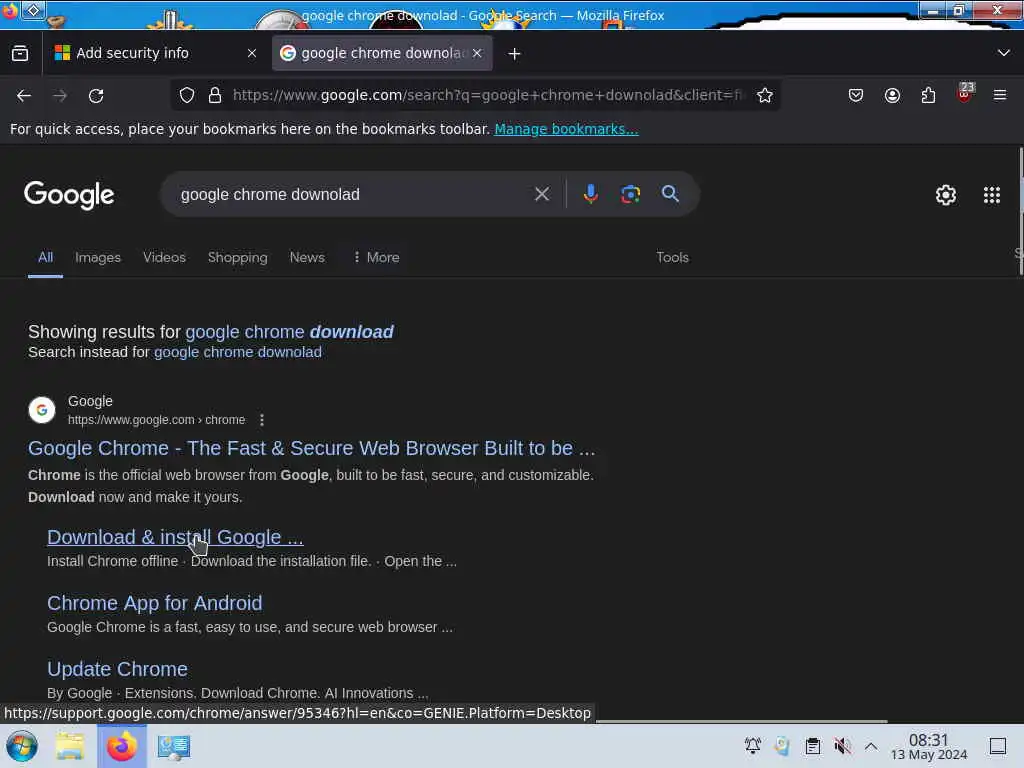Viewport: 1024px width, 768px height.
Task: Open the clipboard tray icon
Action: pos(812,746)
